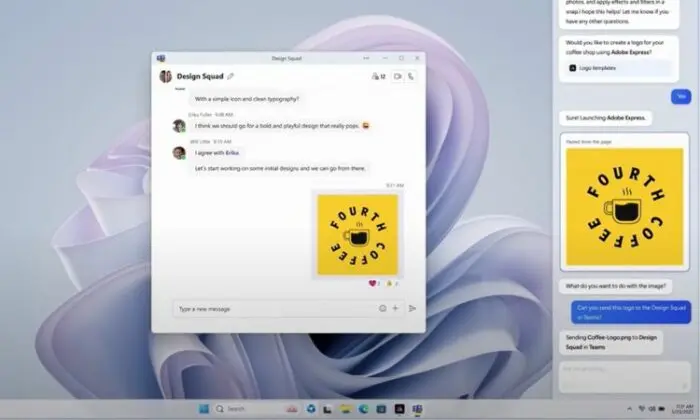This screenshot has height=420, width=700.
Task: Show hidden icons with the tray chevron
Action: [x=629, y=409]
